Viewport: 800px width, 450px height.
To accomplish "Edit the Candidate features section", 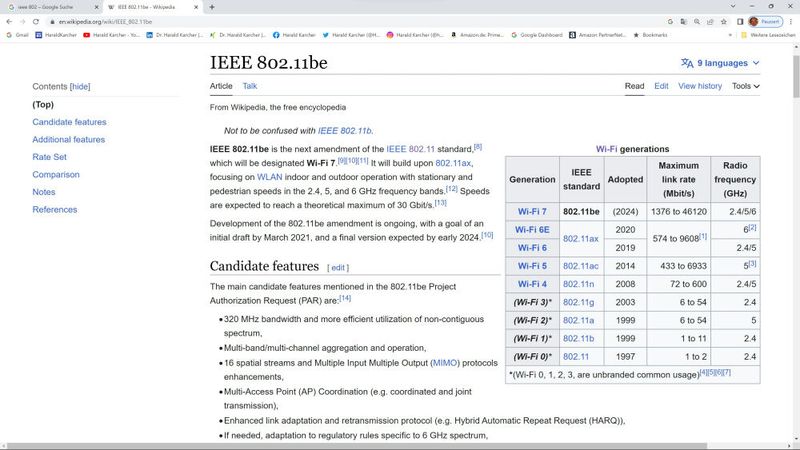I will pos(338,268).
